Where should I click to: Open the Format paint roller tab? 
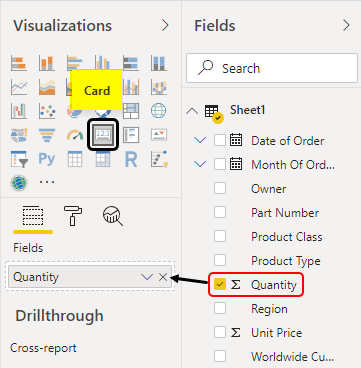click(73, 216)
